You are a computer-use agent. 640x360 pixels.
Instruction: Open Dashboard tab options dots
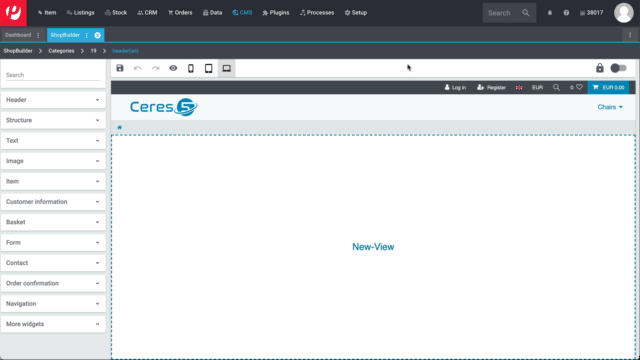coord(38,35)
